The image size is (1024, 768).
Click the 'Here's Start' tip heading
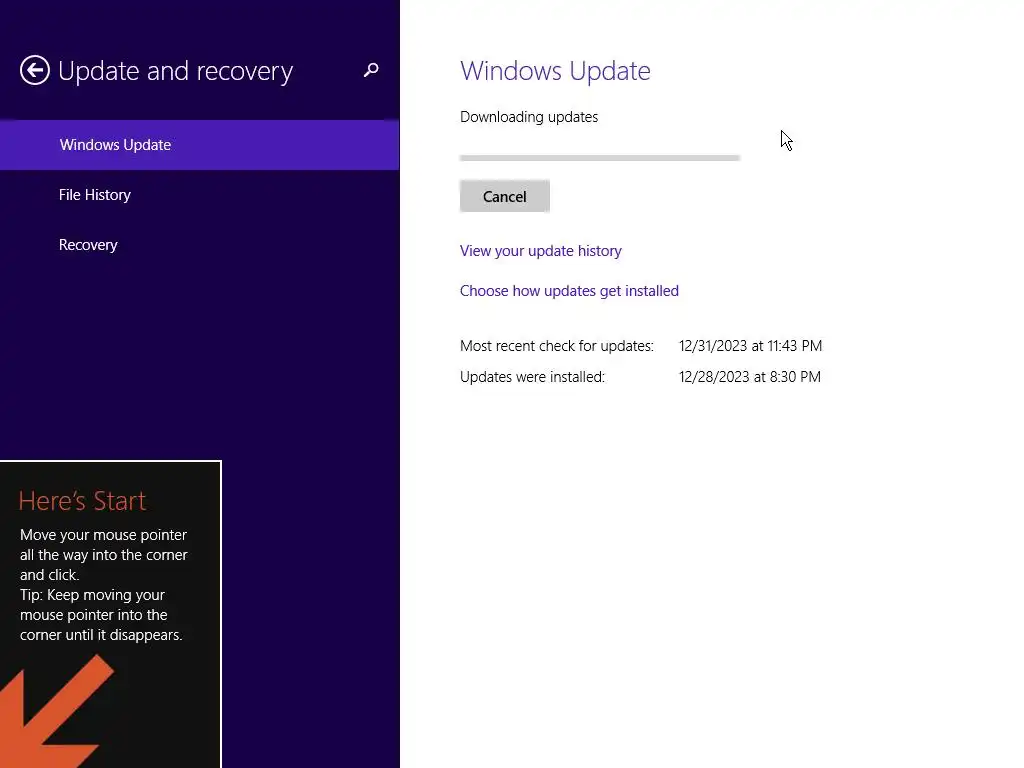point(82,501)
